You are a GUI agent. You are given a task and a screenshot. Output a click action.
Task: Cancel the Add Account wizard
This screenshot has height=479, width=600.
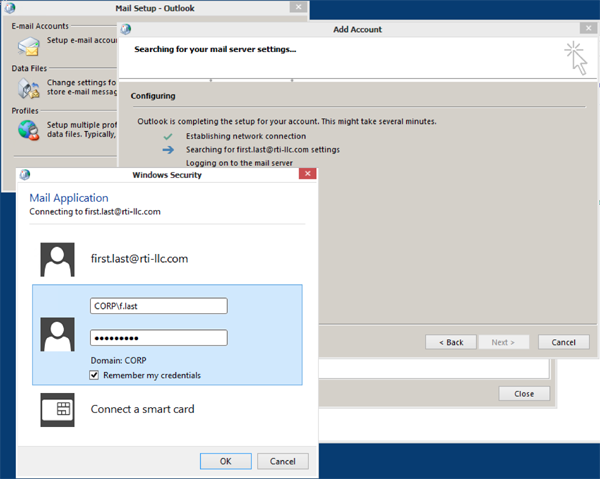pos(564,342)
